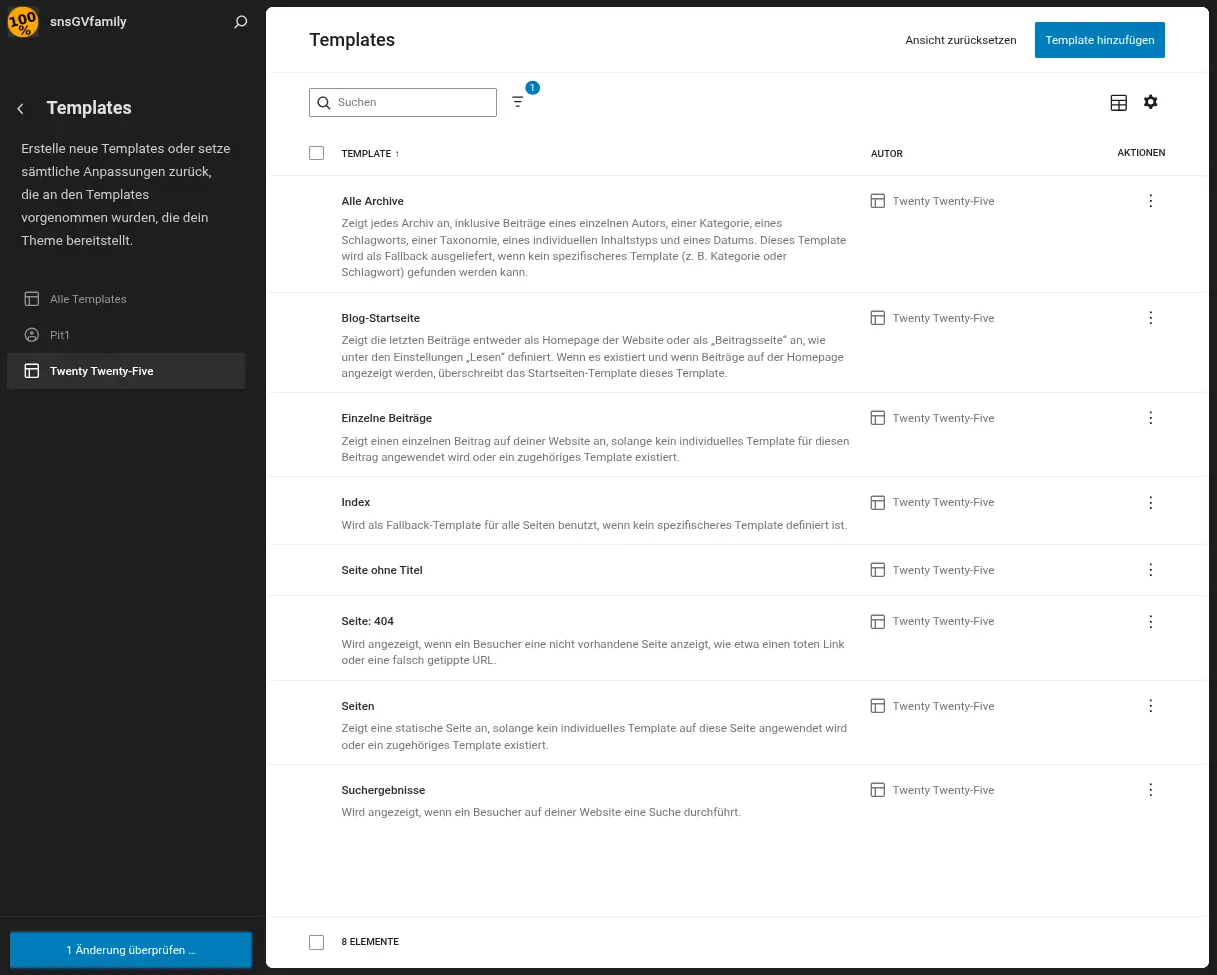Select Alle Templates in sidebar
The height and width of the screenshot is (975, 1217).
(x=126, y=299)
